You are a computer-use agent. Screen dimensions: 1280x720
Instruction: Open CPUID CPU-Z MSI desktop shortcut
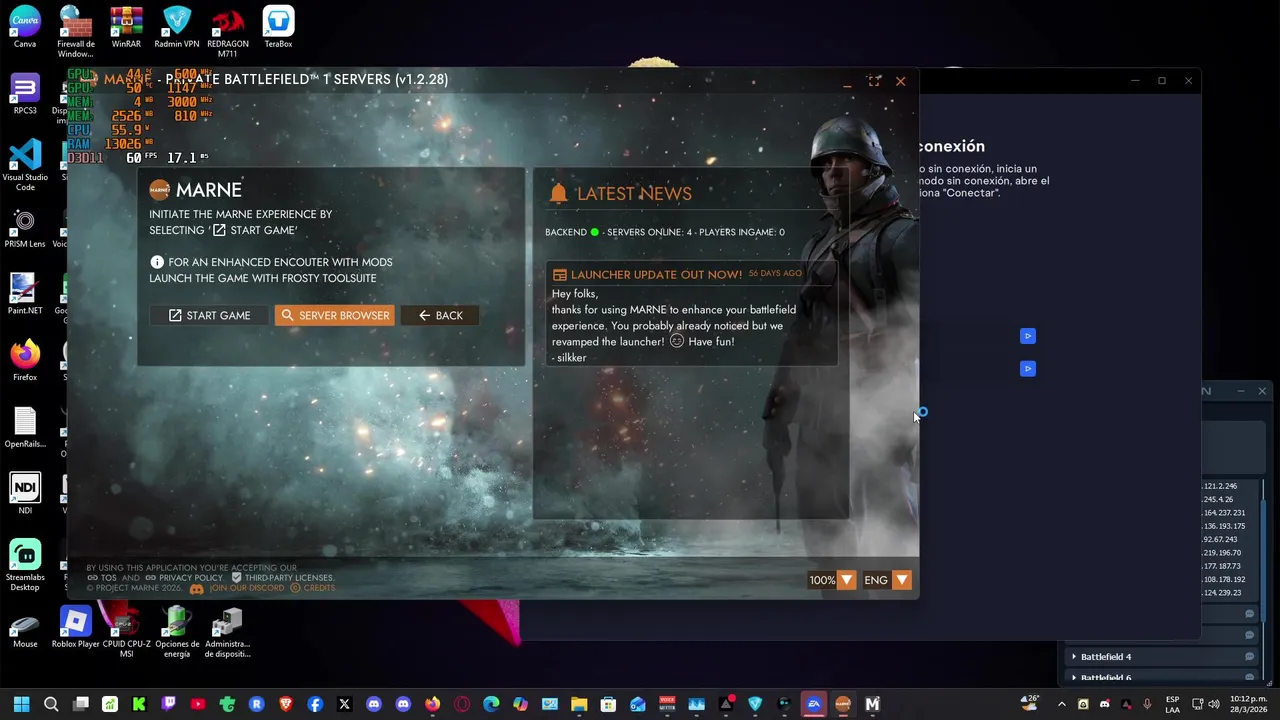click(x=126, y=632)
